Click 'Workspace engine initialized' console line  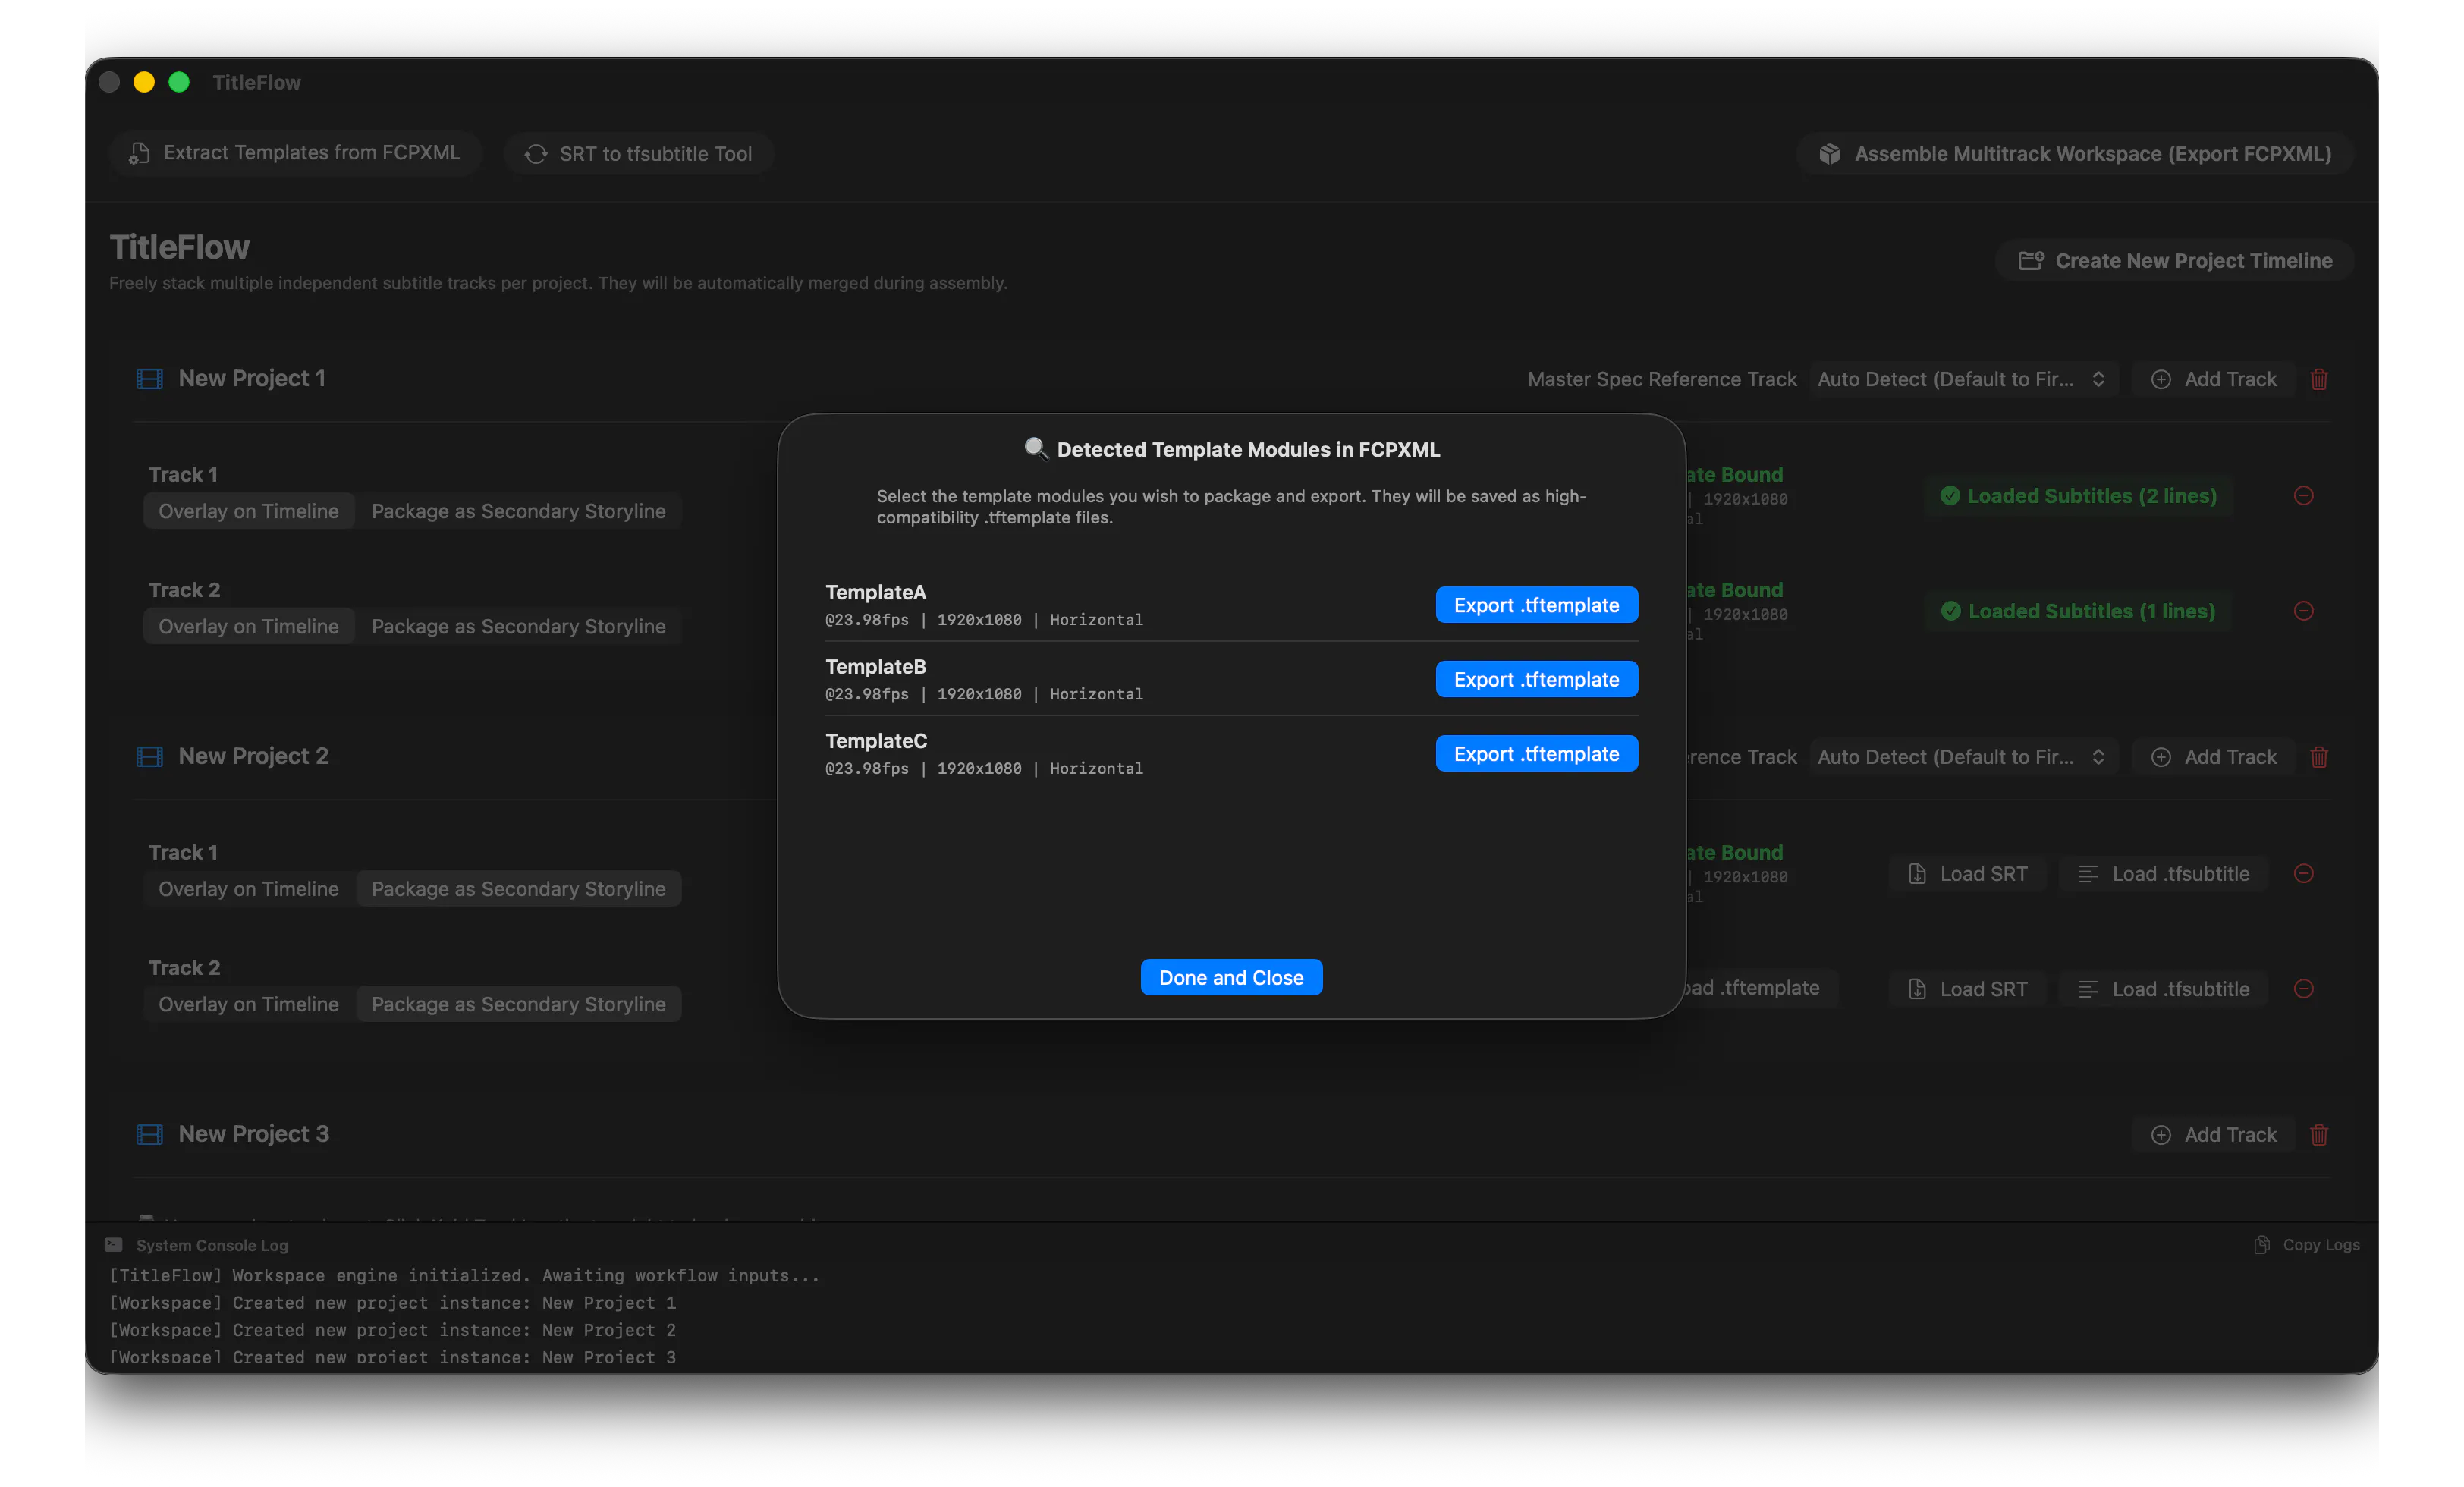pos(464,1276)
